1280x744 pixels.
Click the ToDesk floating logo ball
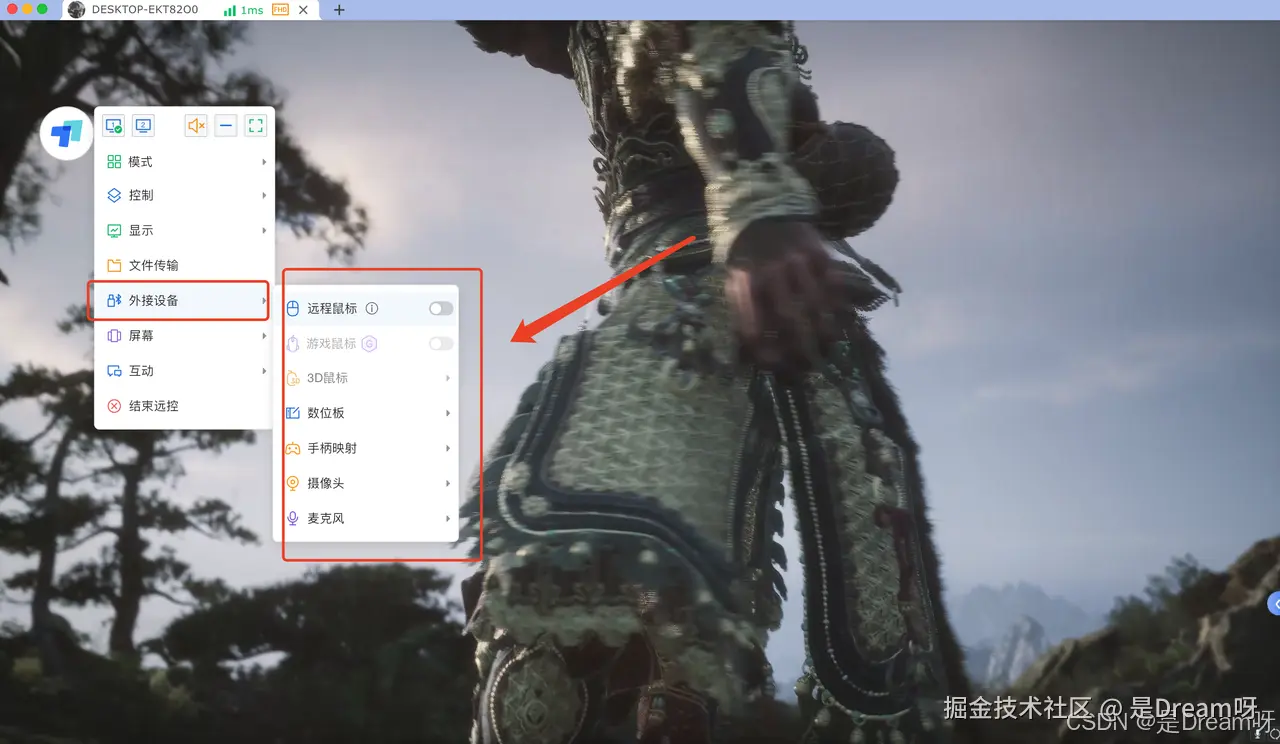pyautogui.click(x=67, y=133)
